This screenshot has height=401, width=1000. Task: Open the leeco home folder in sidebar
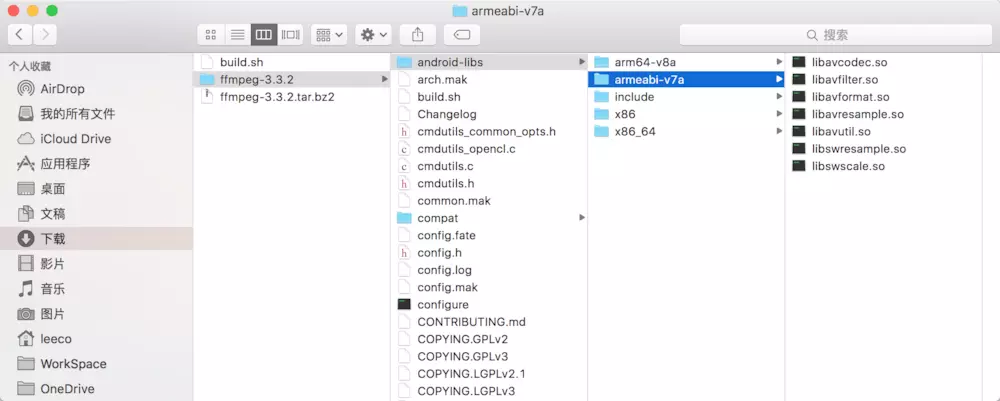96,339
